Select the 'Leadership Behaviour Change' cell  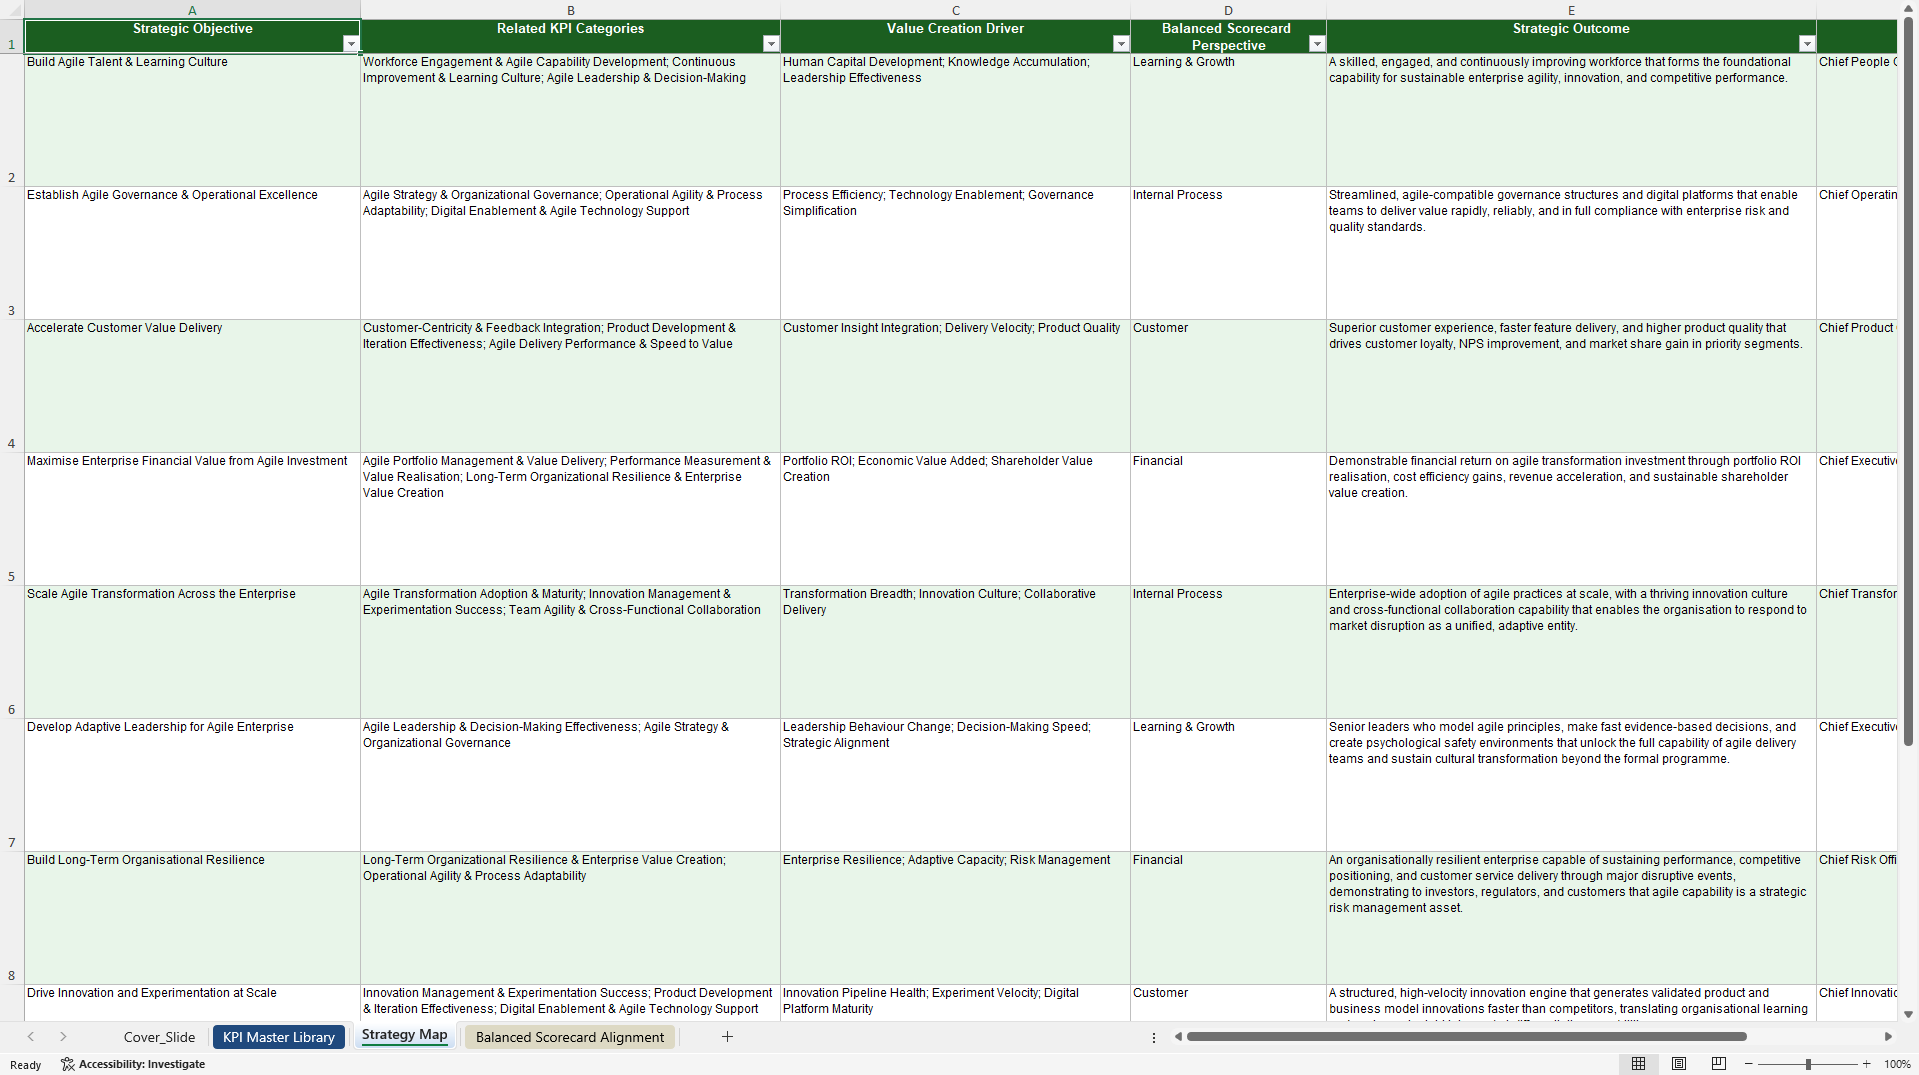click(955, 785)
